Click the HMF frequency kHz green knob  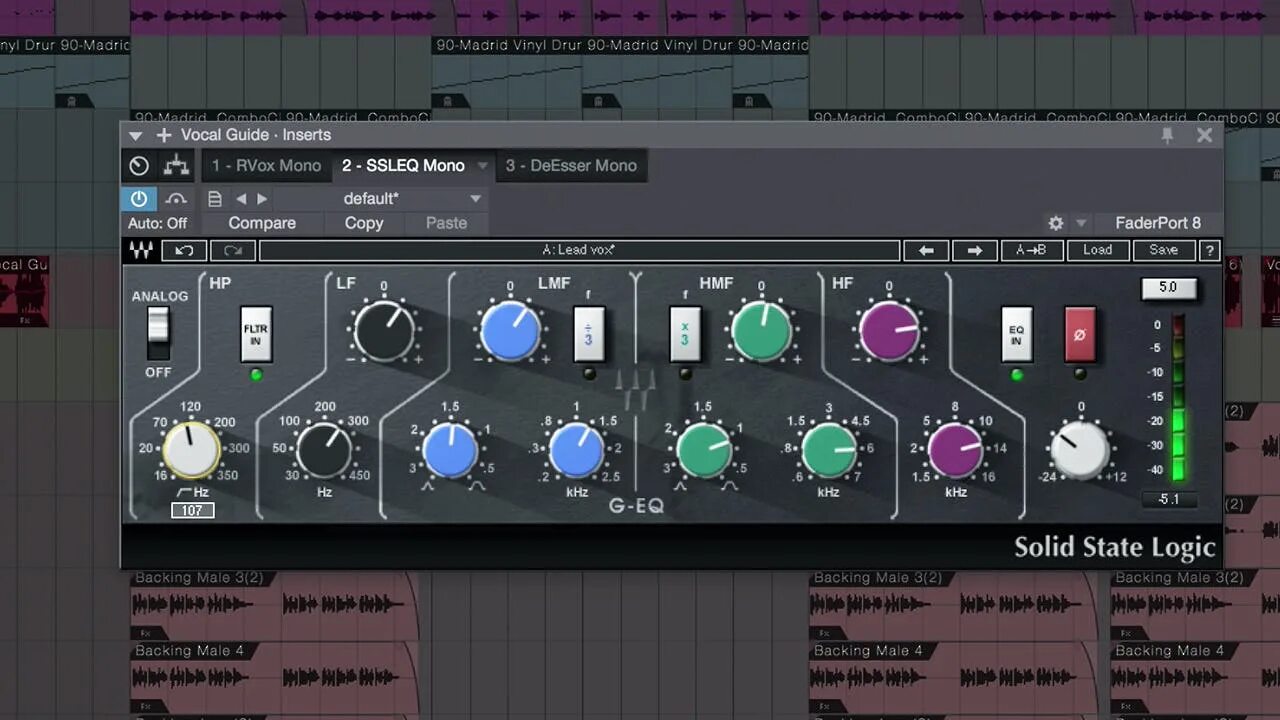(829, 450)
